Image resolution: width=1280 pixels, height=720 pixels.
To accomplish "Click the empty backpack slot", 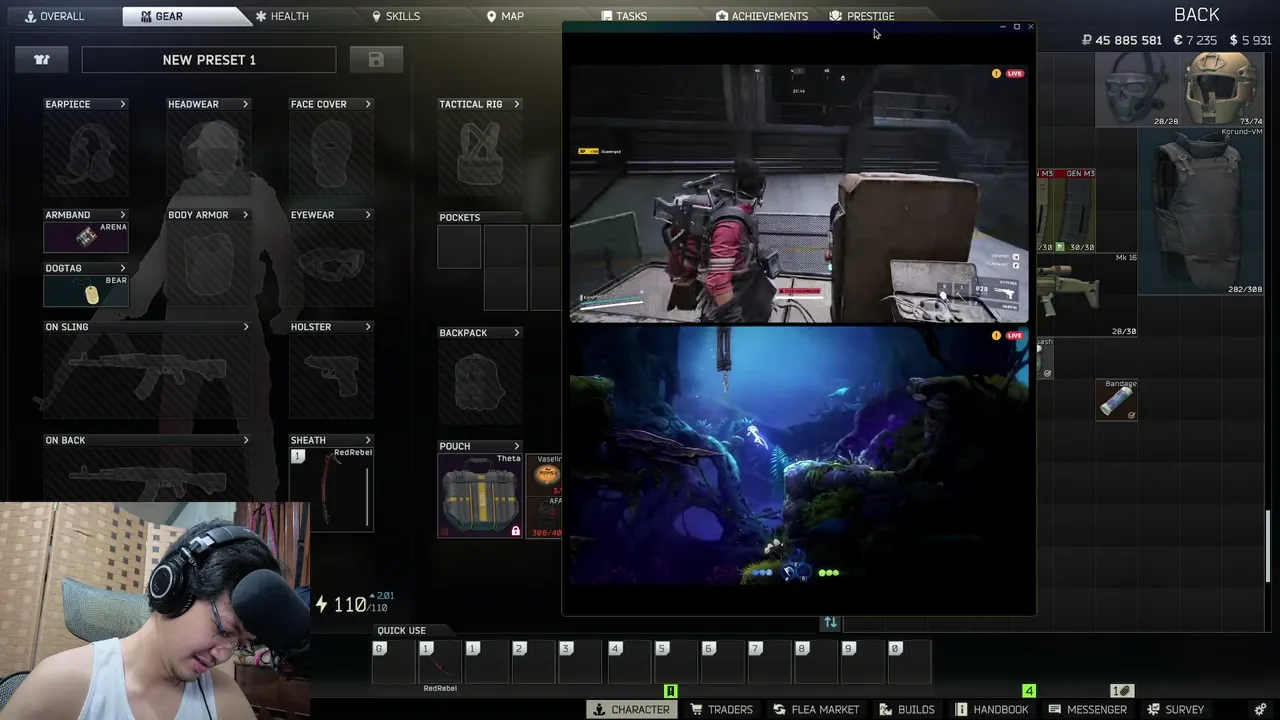I will pos(480,381).
